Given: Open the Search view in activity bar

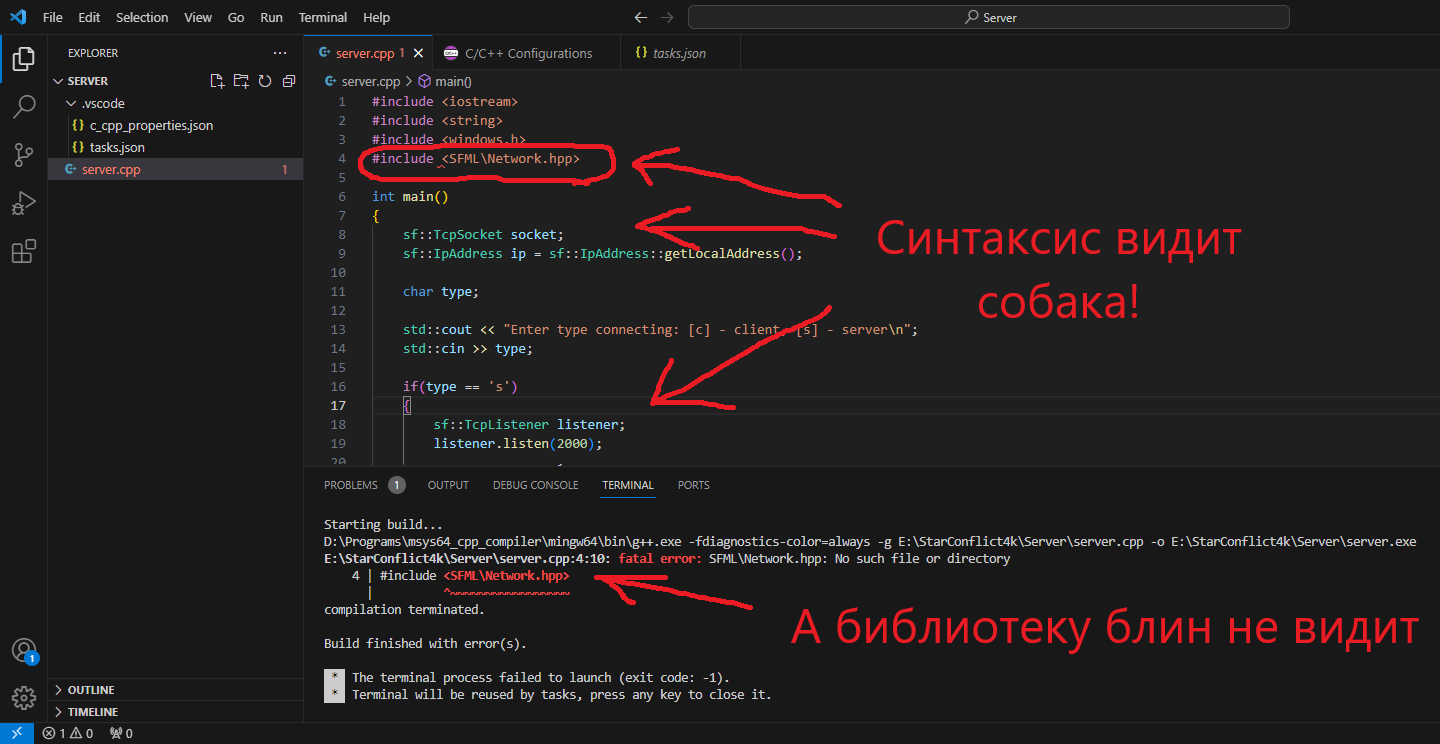Looking at the screenshot, I should tap(23, 107).
